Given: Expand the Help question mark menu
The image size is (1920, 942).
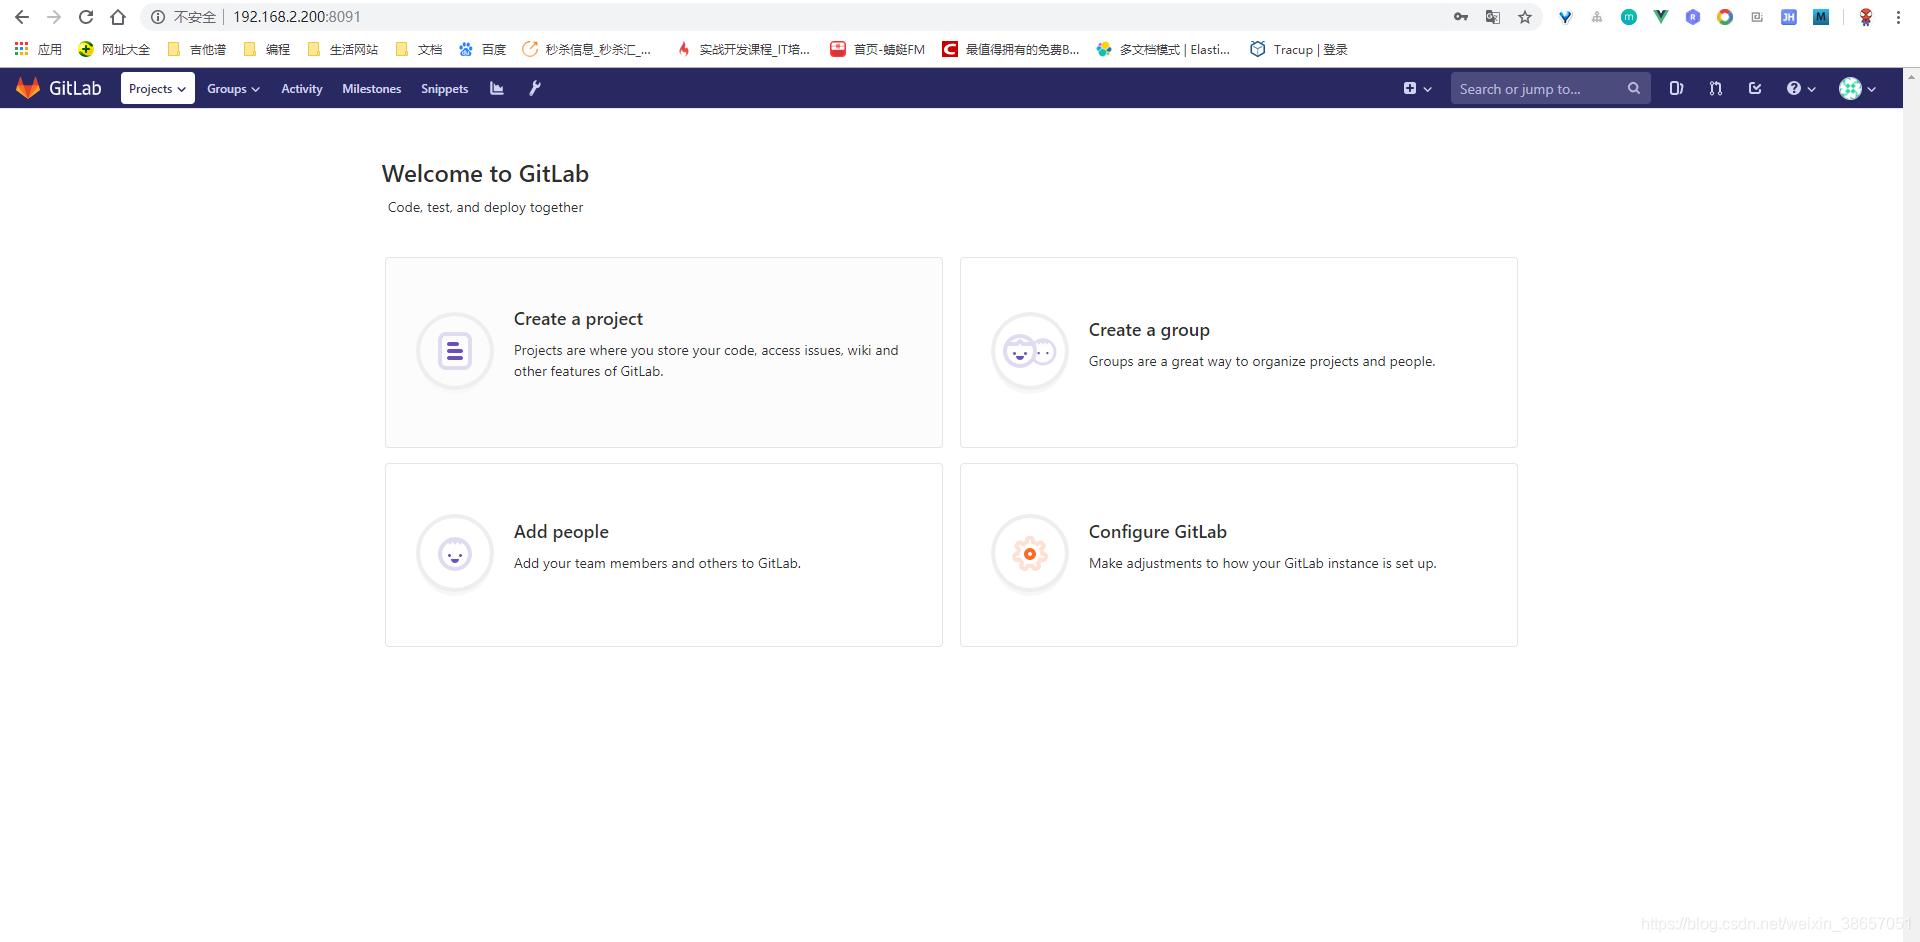Looking at the screenshot, I should (1801, 88).
